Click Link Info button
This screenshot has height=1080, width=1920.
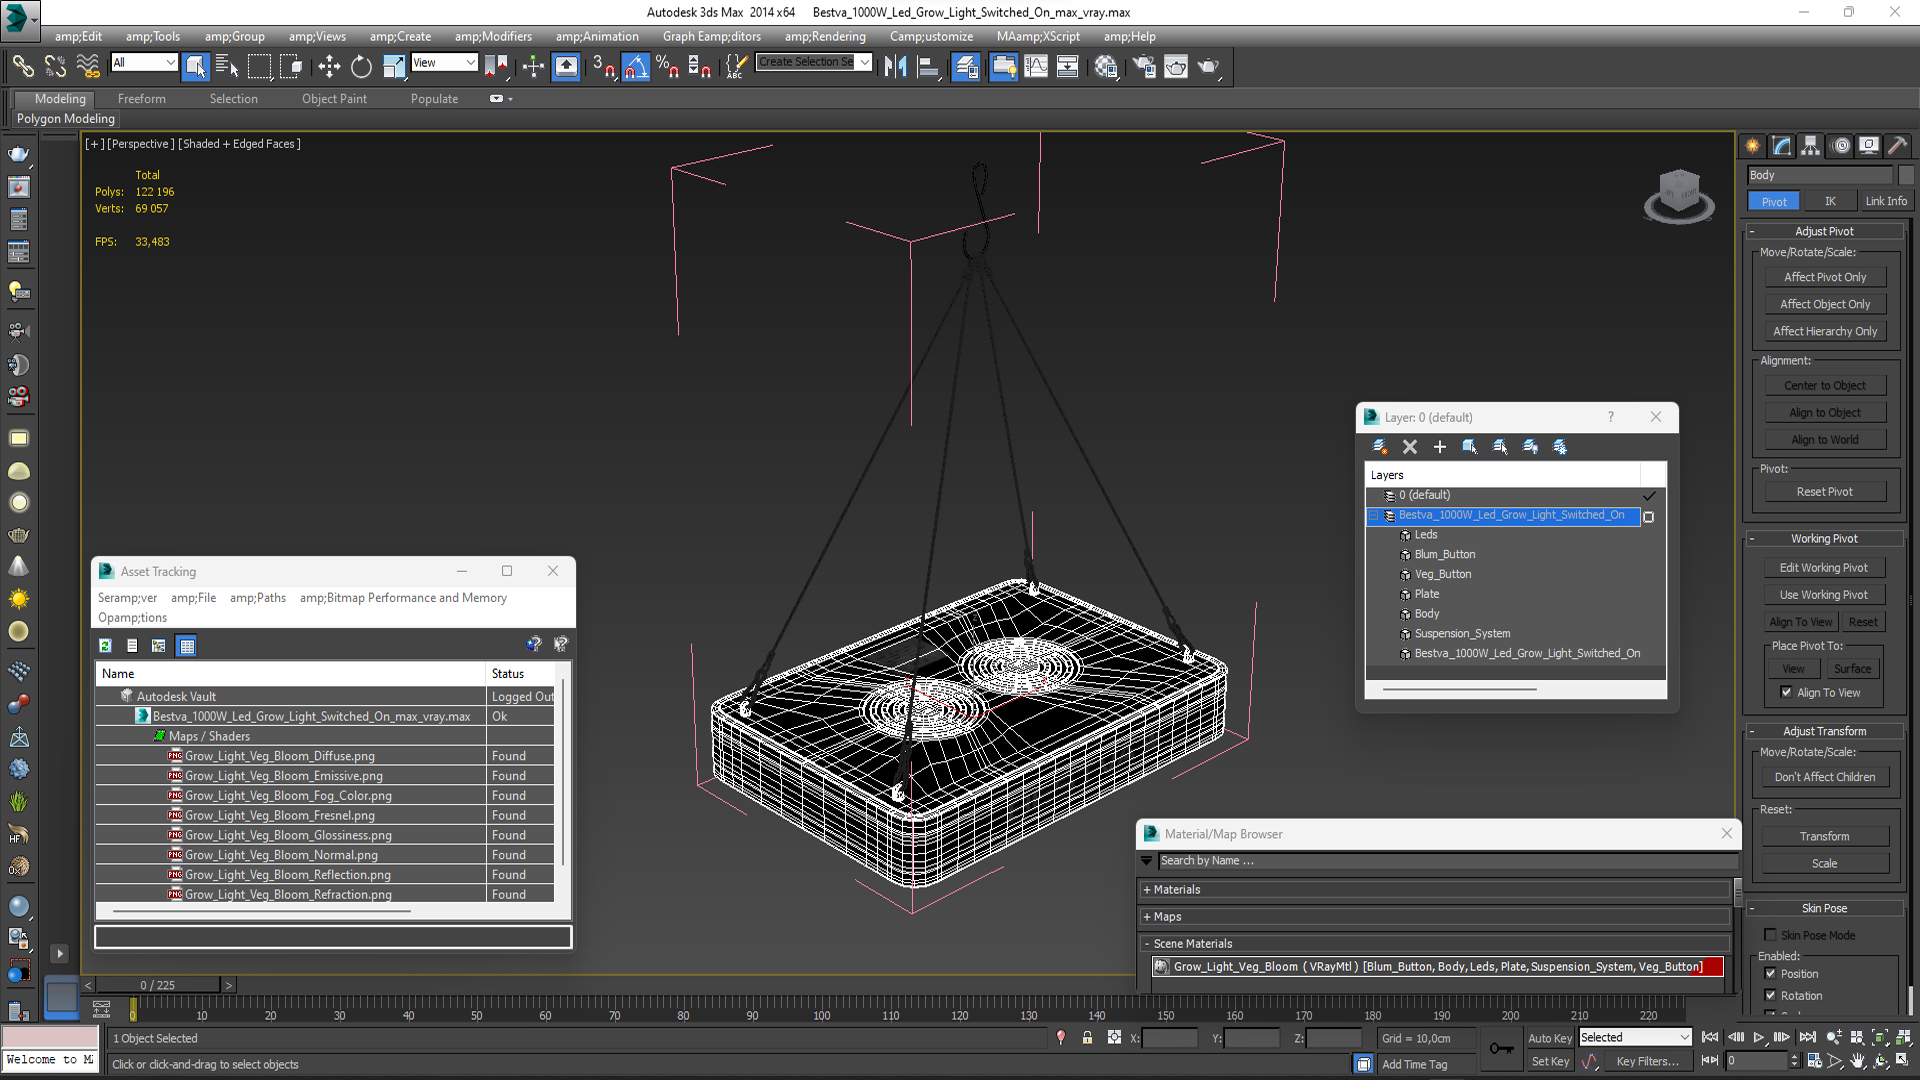pos(1885,202)
